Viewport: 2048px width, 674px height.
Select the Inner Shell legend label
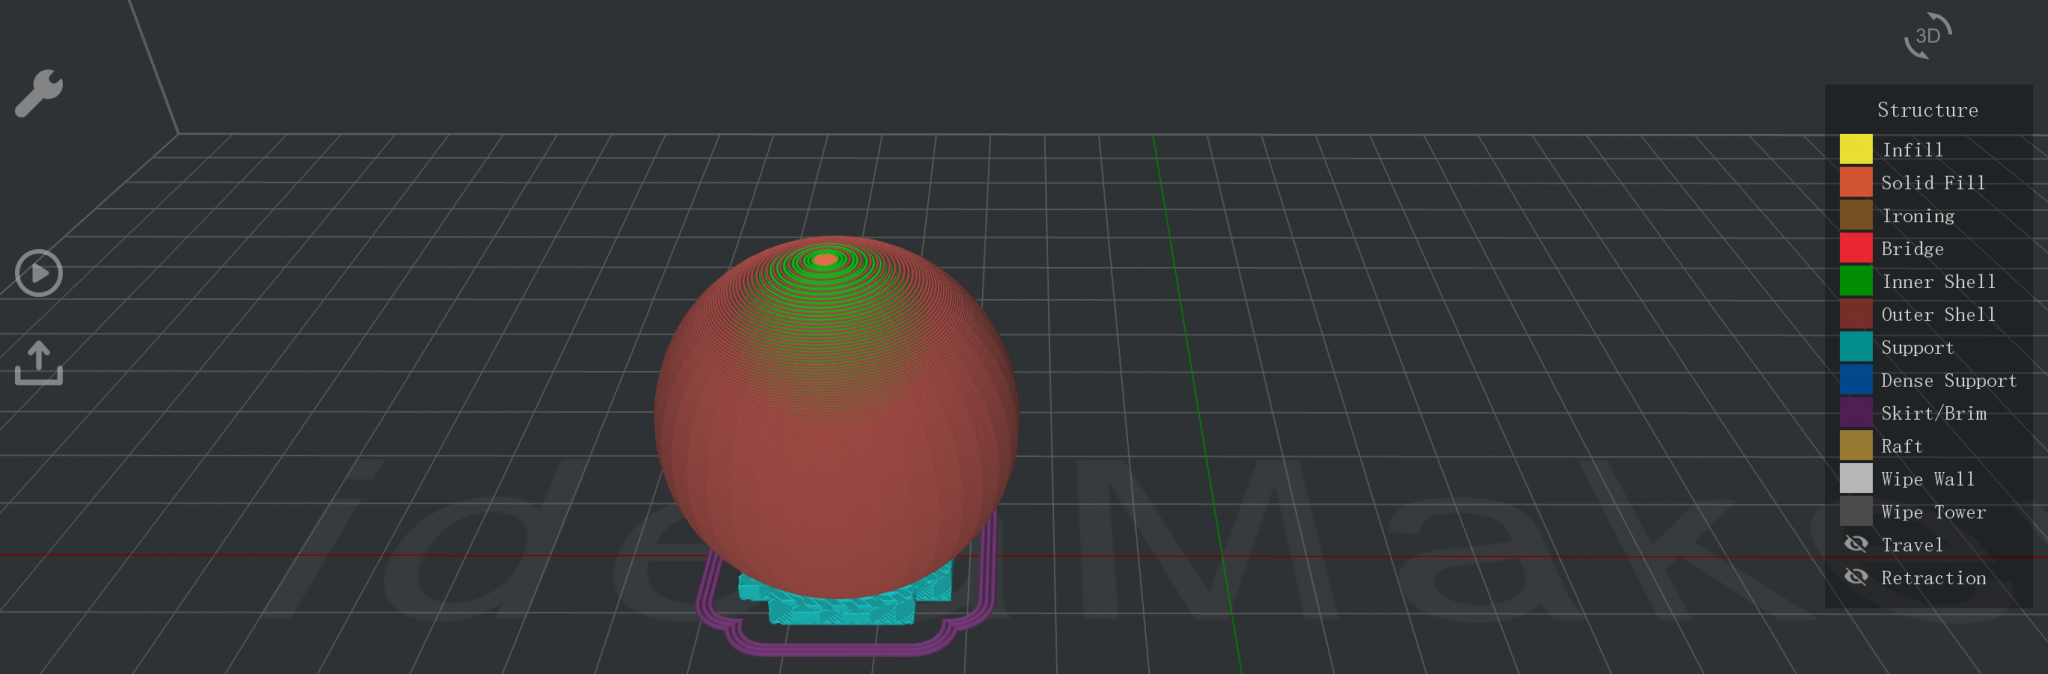click(1938, 282)
